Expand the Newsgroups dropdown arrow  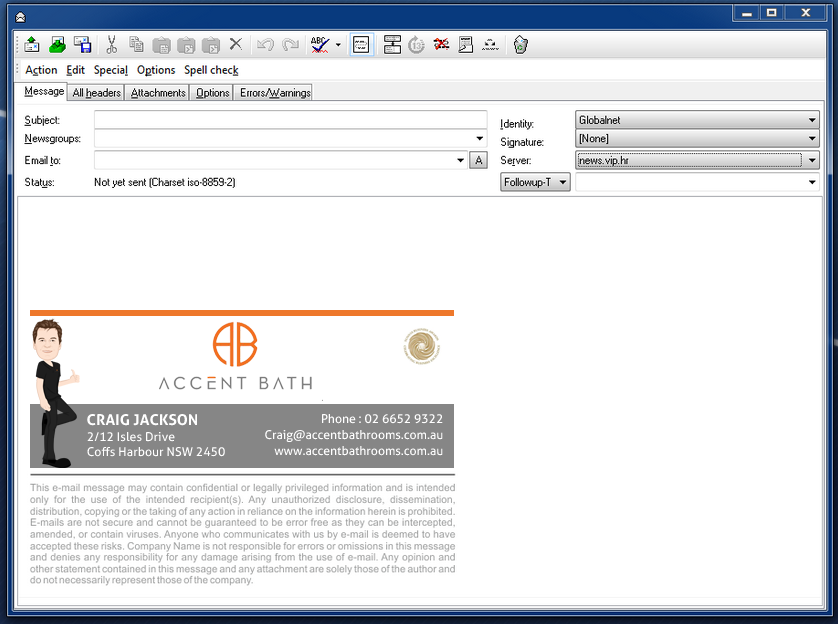(479, 139)
